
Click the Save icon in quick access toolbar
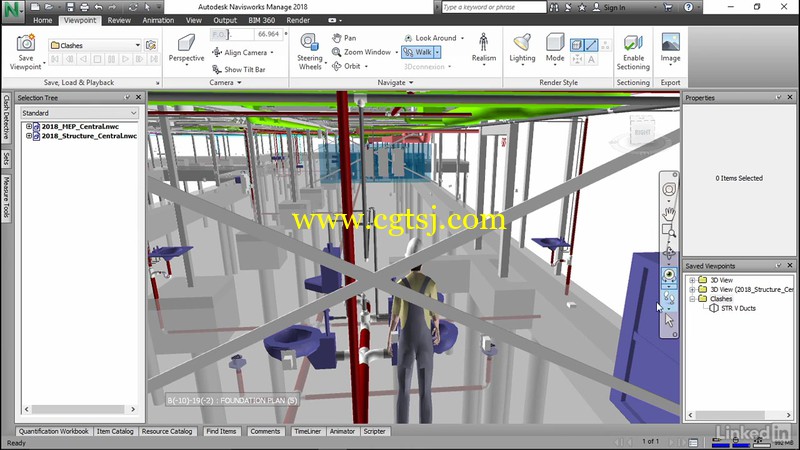(70, 7)
